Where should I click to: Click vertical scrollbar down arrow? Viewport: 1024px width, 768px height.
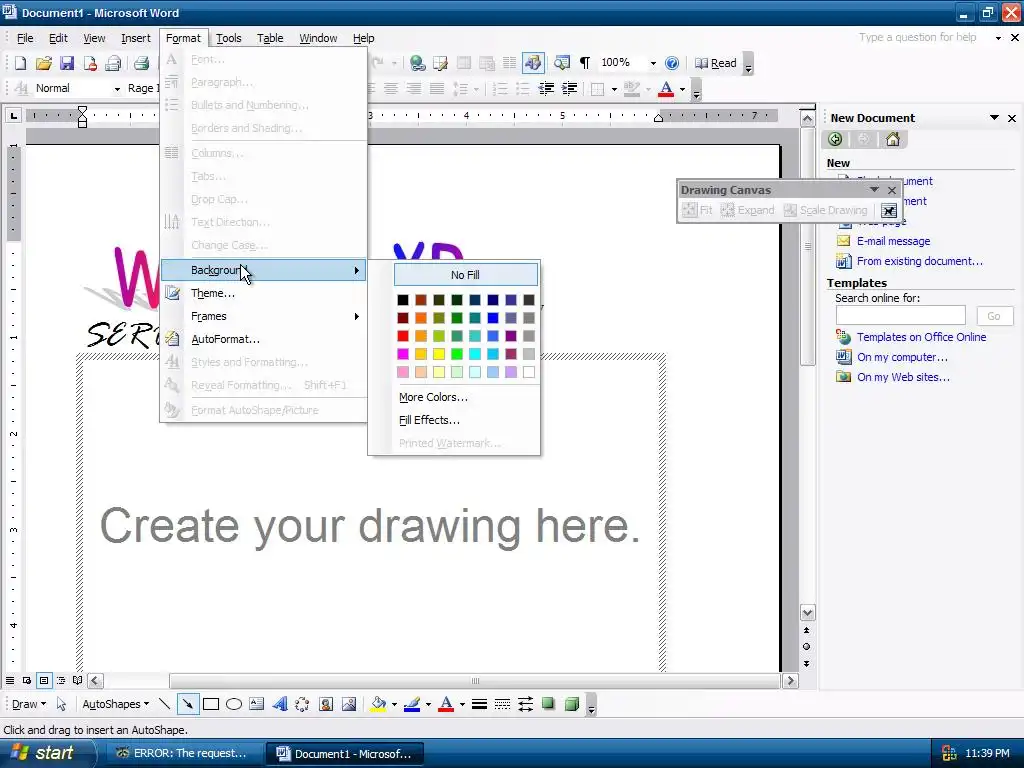click(807, 613)
